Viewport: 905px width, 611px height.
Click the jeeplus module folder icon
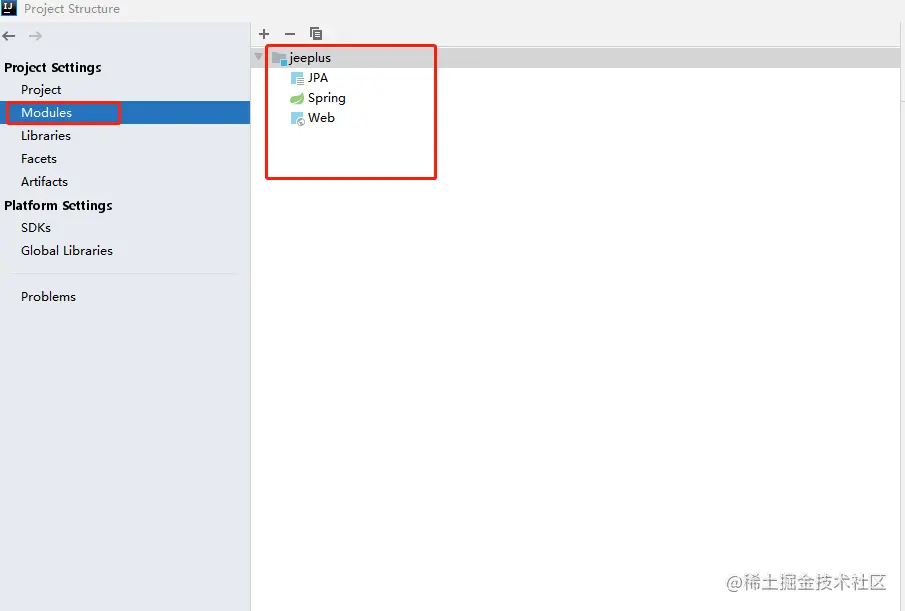click(279, 58)
